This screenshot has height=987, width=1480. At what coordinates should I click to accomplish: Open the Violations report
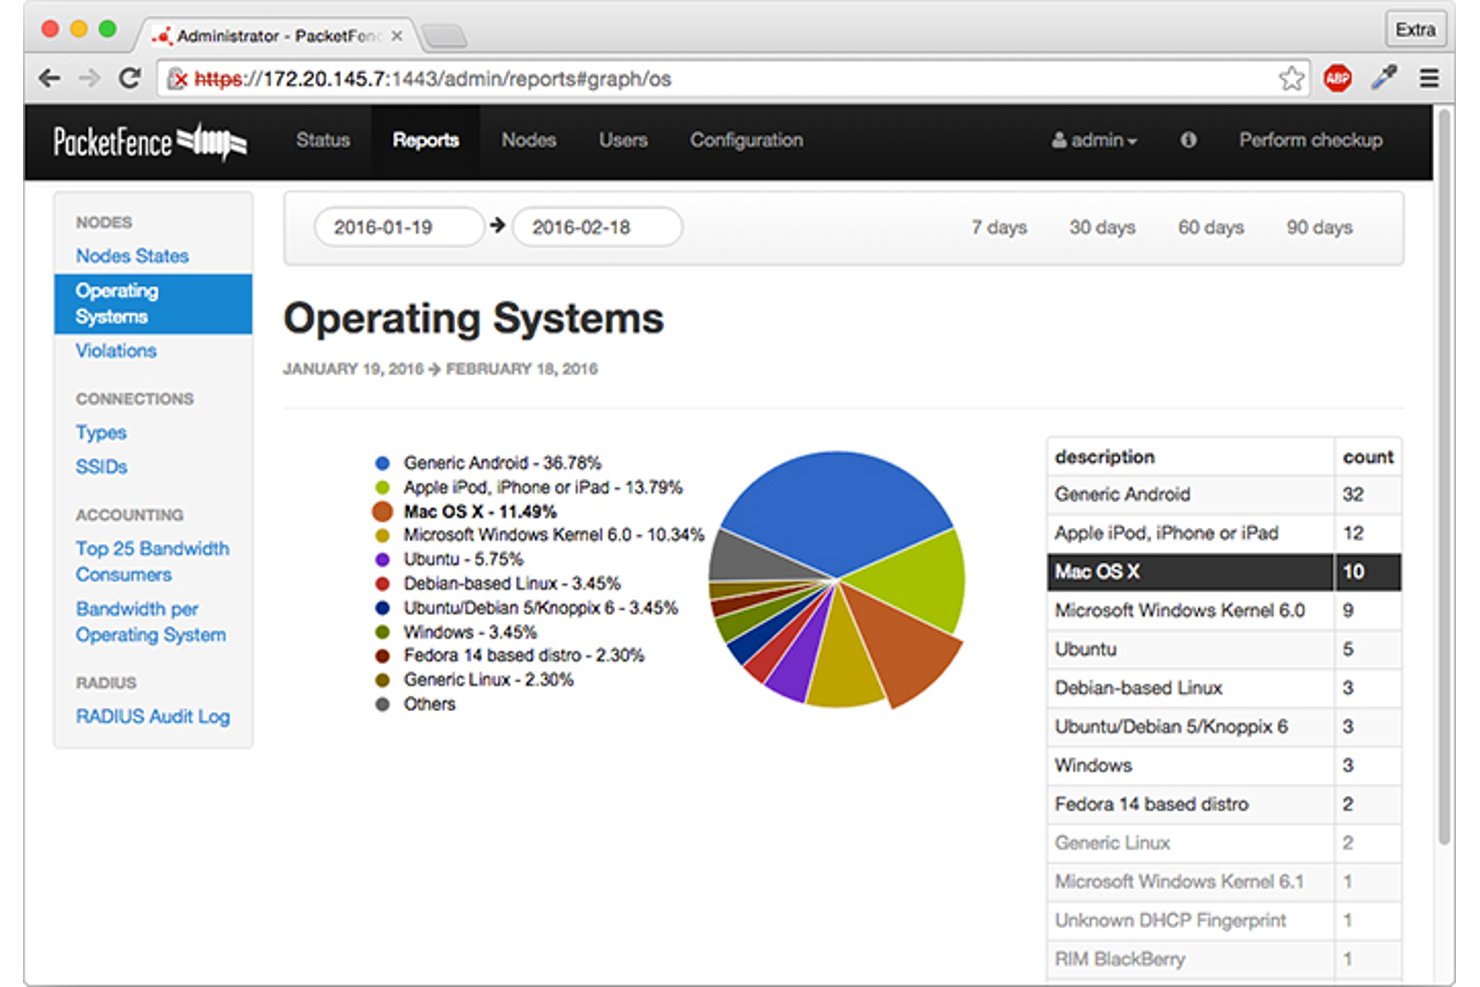coord(116,351)
